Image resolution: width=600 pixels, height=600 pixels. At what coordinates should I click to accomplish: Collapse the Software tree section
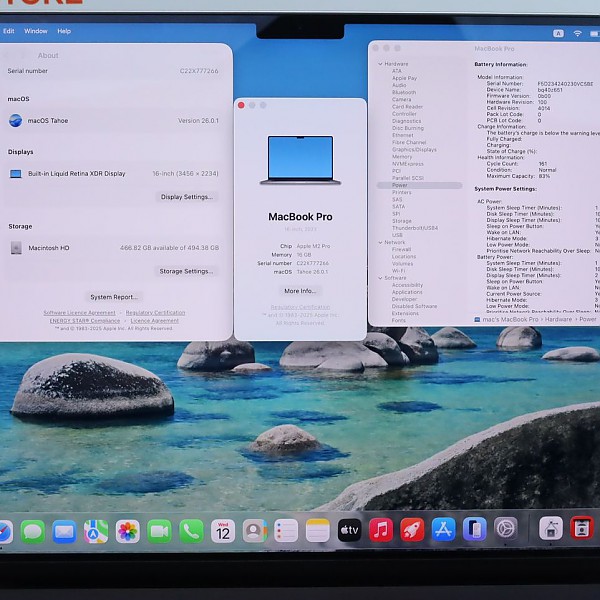point(378,278)
